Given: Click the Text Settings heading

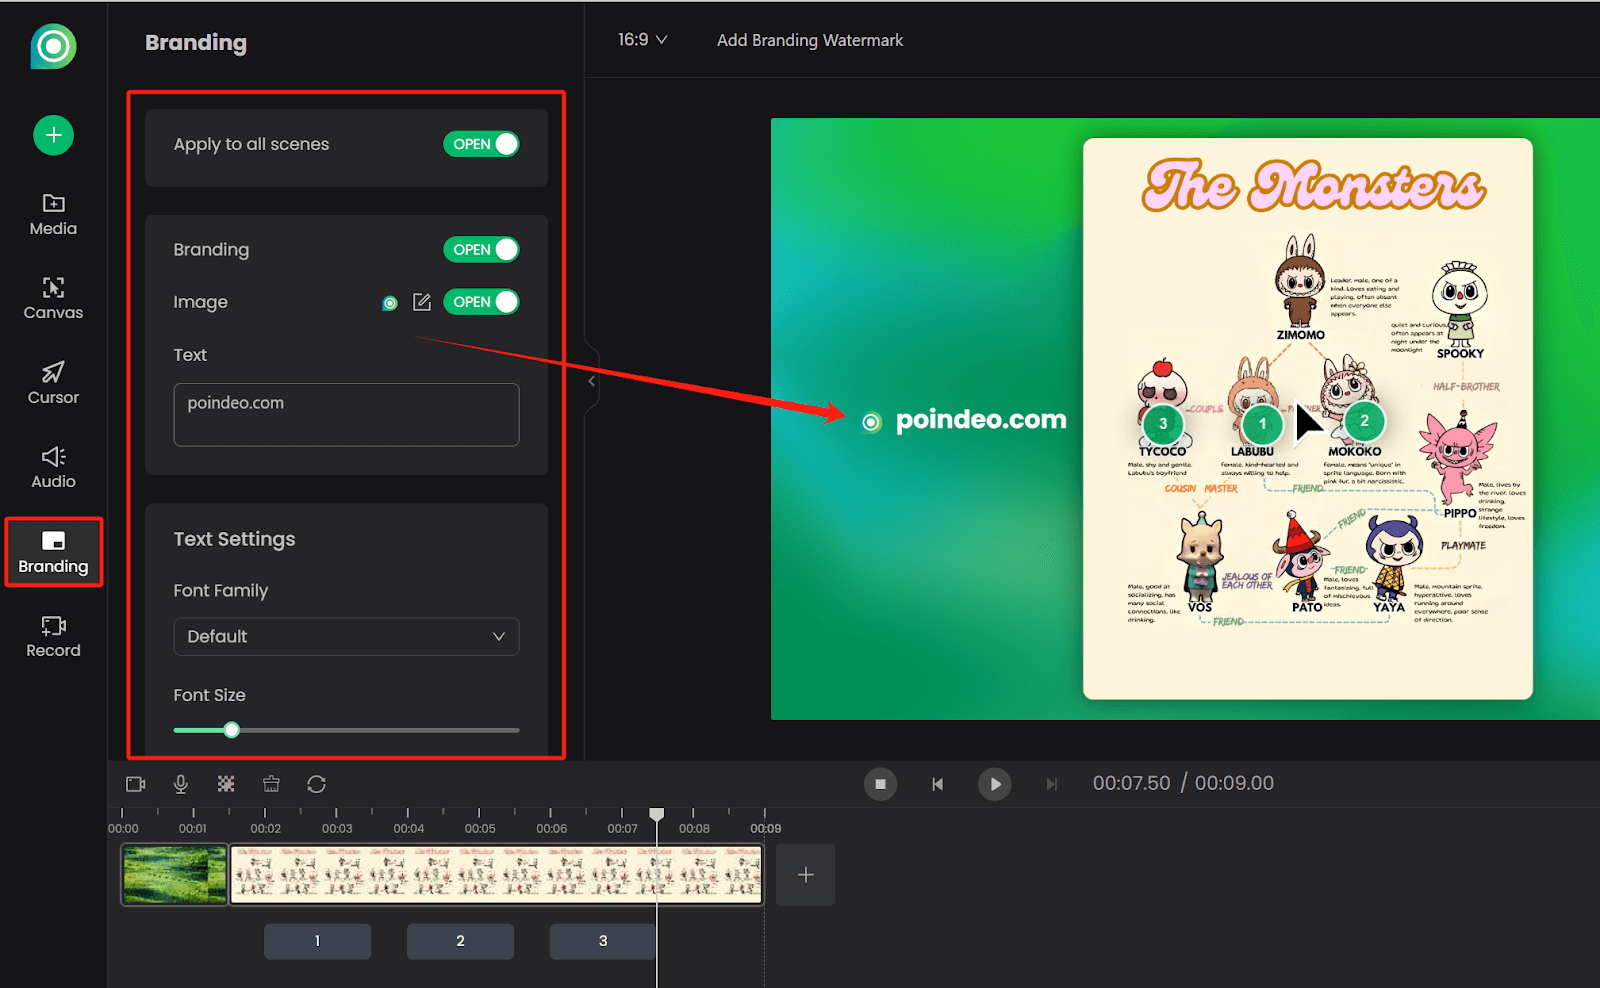Looking at the screenshot, I should coord(234,539).
